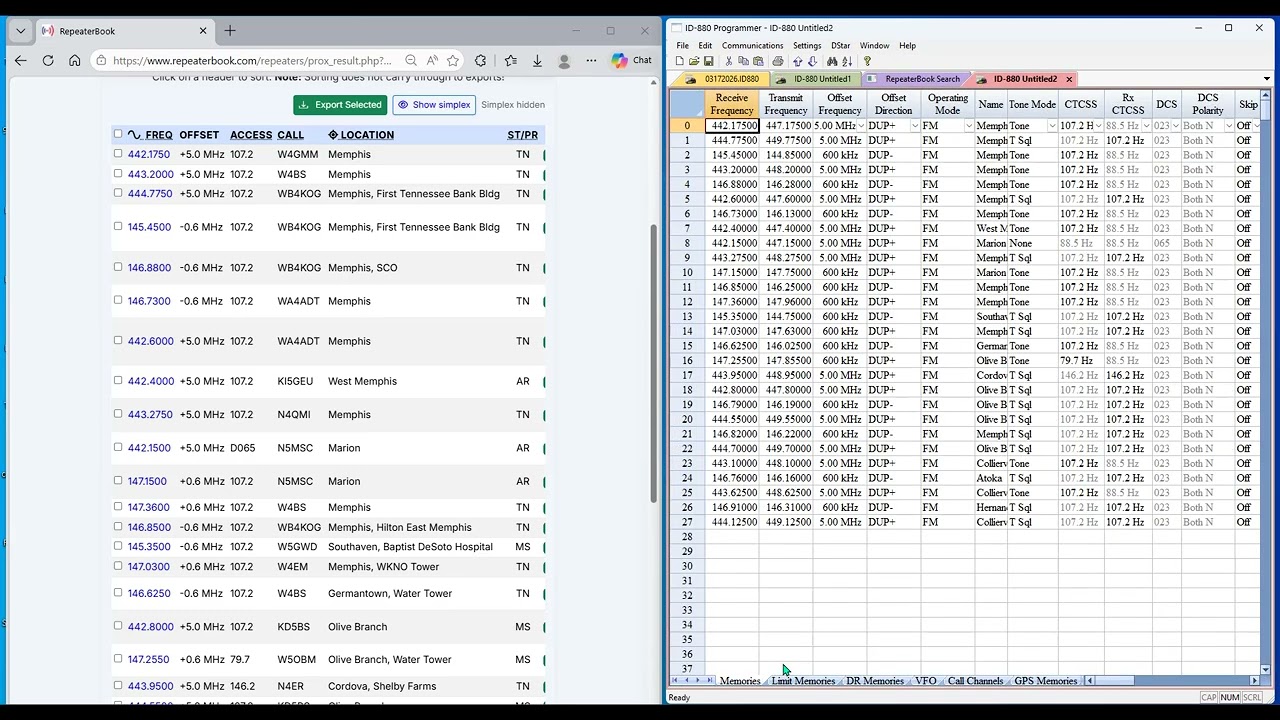
Task: Open row 0 CTCSS dropdown arrow
Action: point(1099,126)
